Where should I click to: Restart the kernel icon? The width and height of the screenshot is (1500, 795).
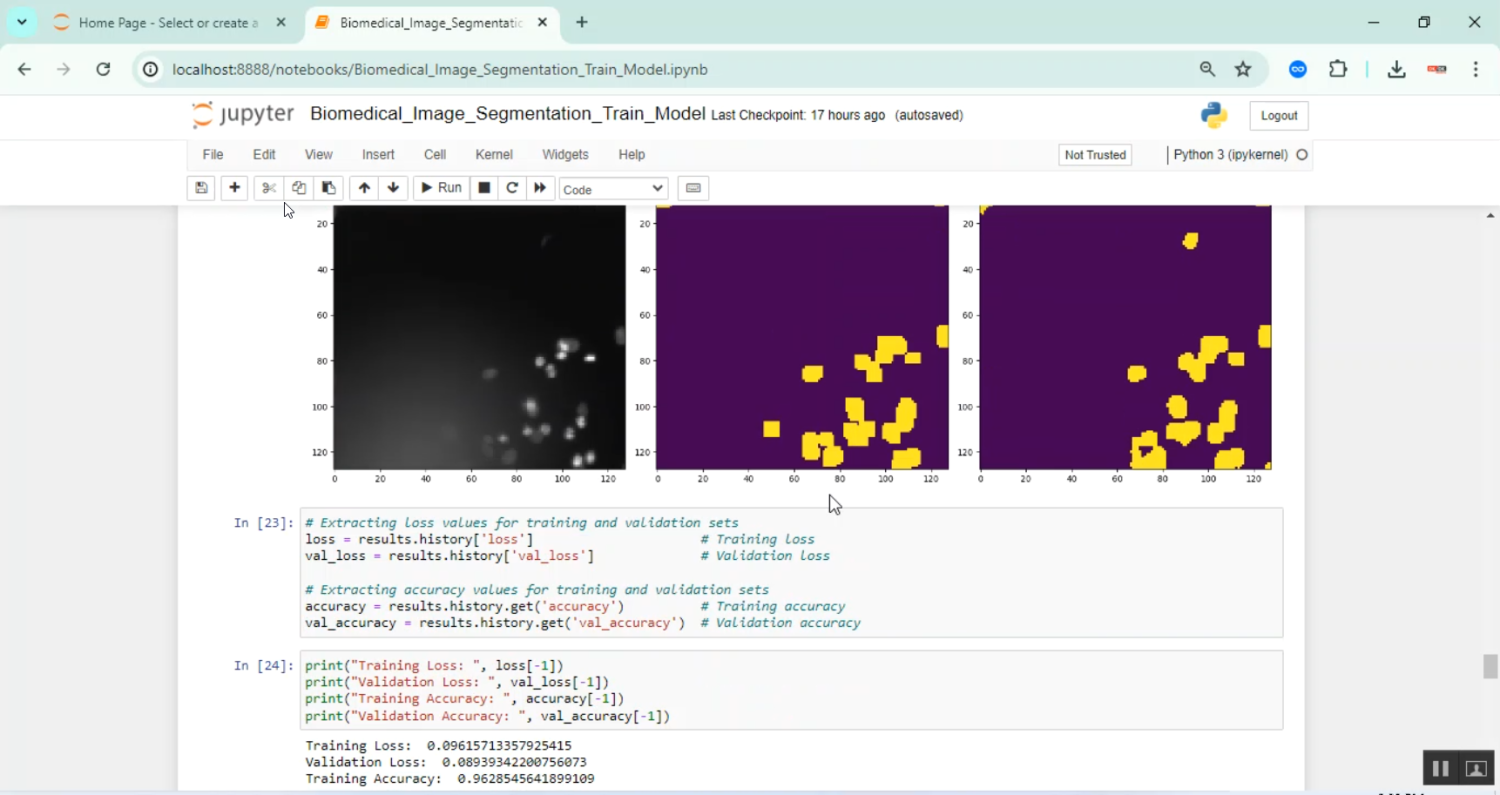tap(512, 188)
